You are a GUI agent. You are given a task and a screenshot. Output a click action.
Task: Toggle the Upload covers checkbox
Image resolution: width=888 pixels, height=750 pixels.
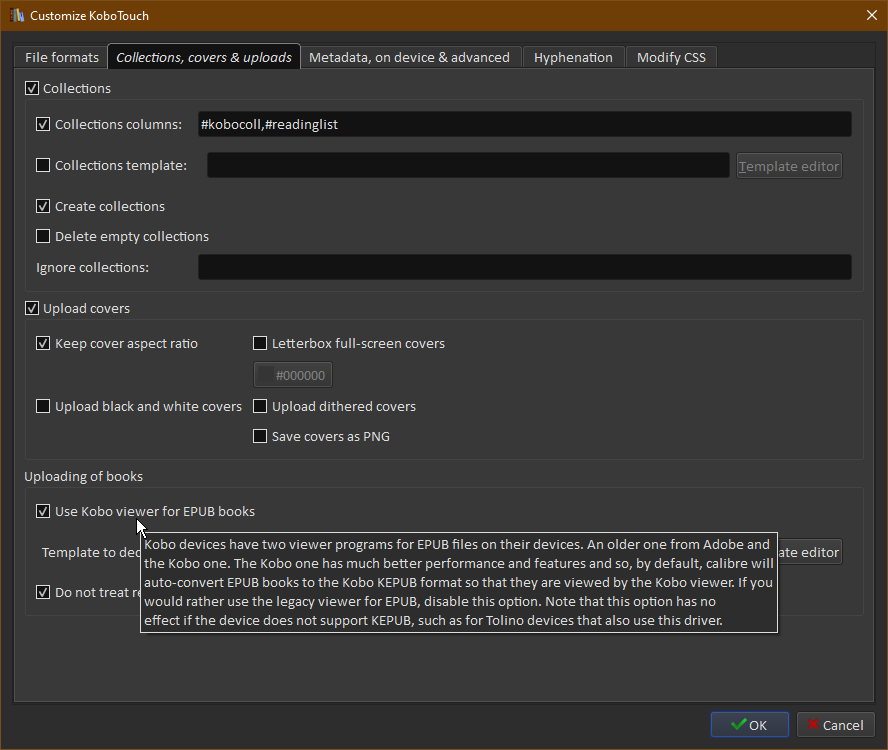click(32, 308)
